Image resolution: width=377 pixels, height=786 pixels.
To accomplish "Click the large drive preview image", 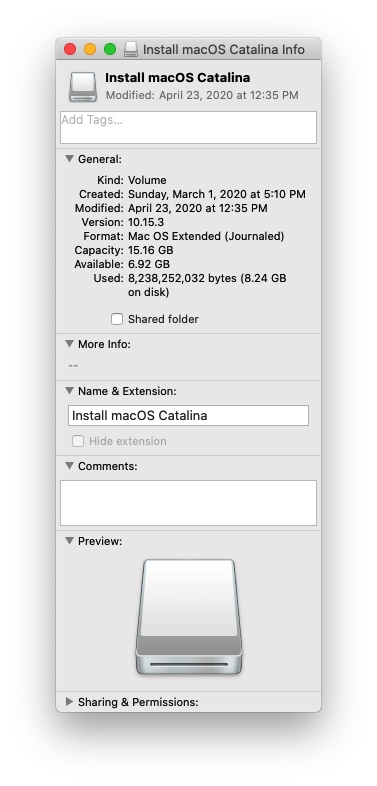I will [x=188, y=617].
